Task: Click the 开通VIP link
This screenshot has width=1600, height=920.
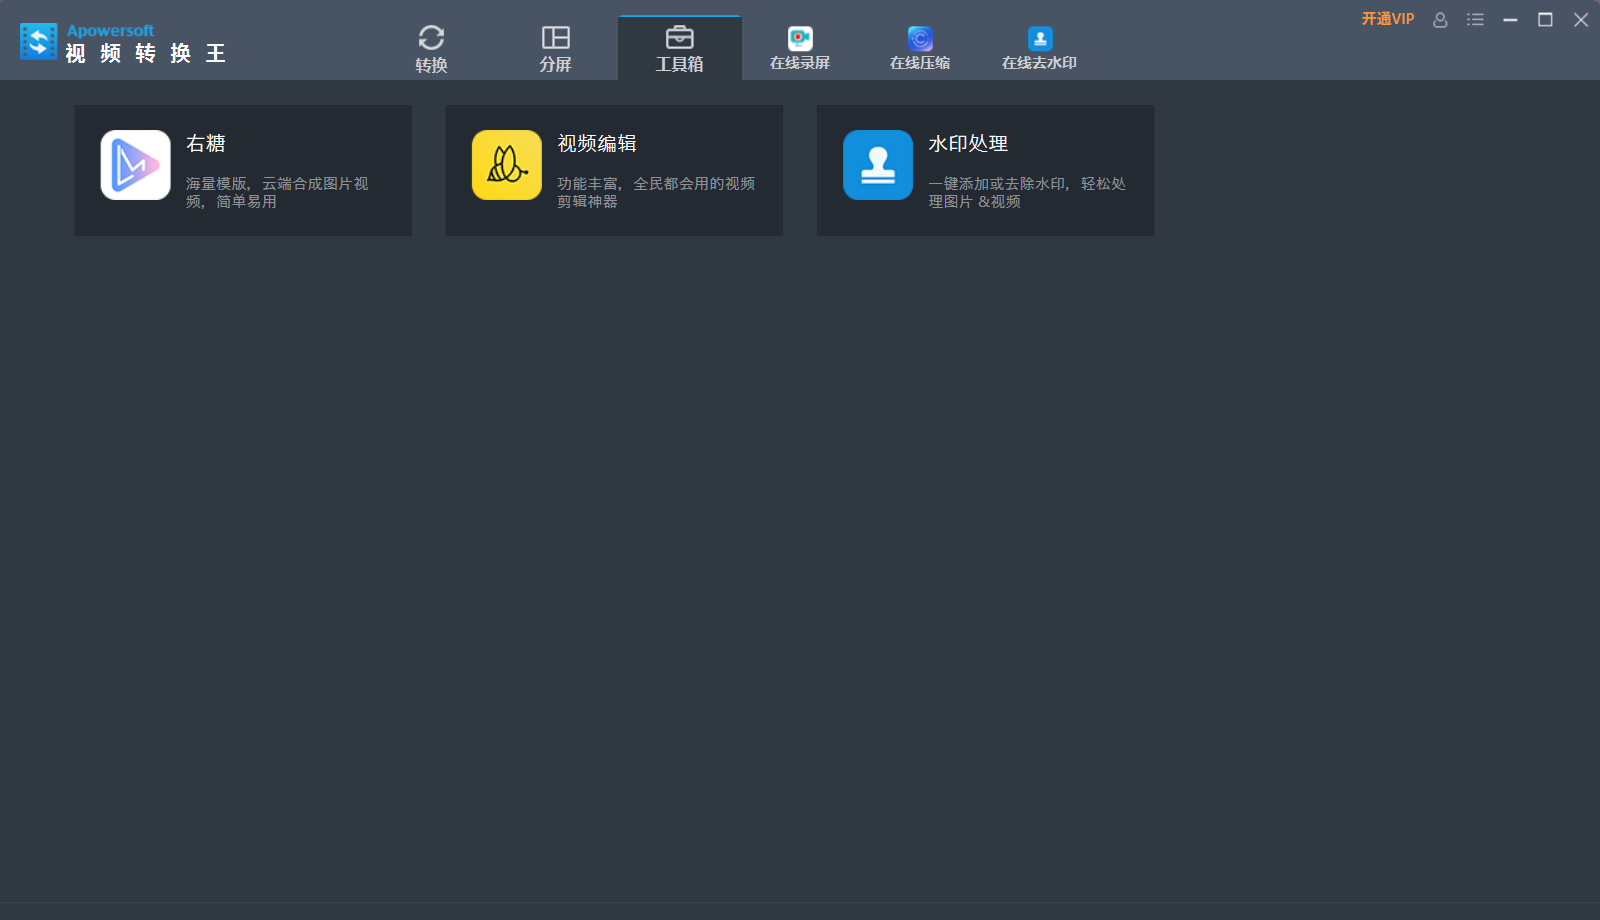Action: coord(1388,19)
